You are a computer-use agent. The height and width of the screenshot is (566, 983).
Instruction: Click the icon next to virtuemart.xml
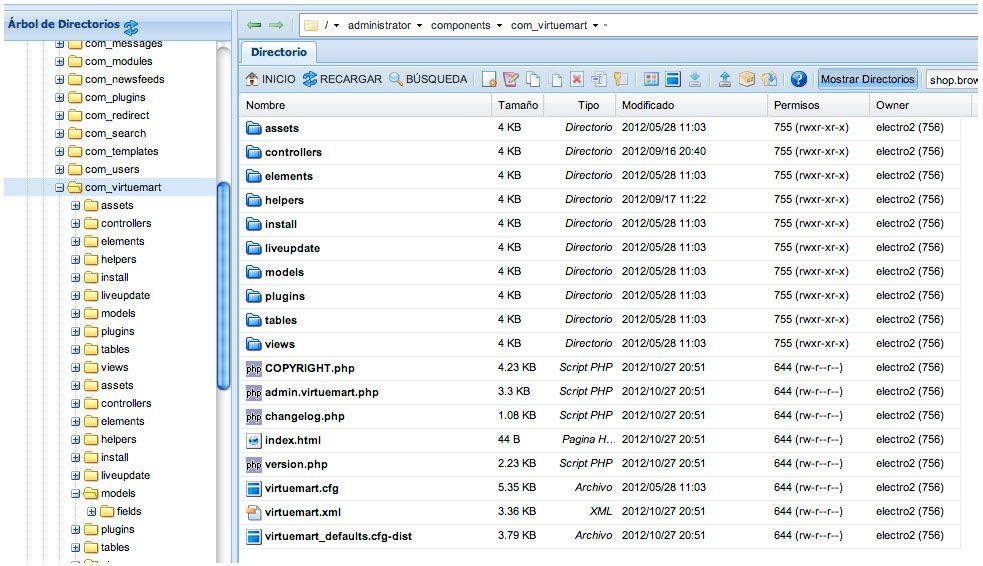pyautogui.click(x=253, y=513)
